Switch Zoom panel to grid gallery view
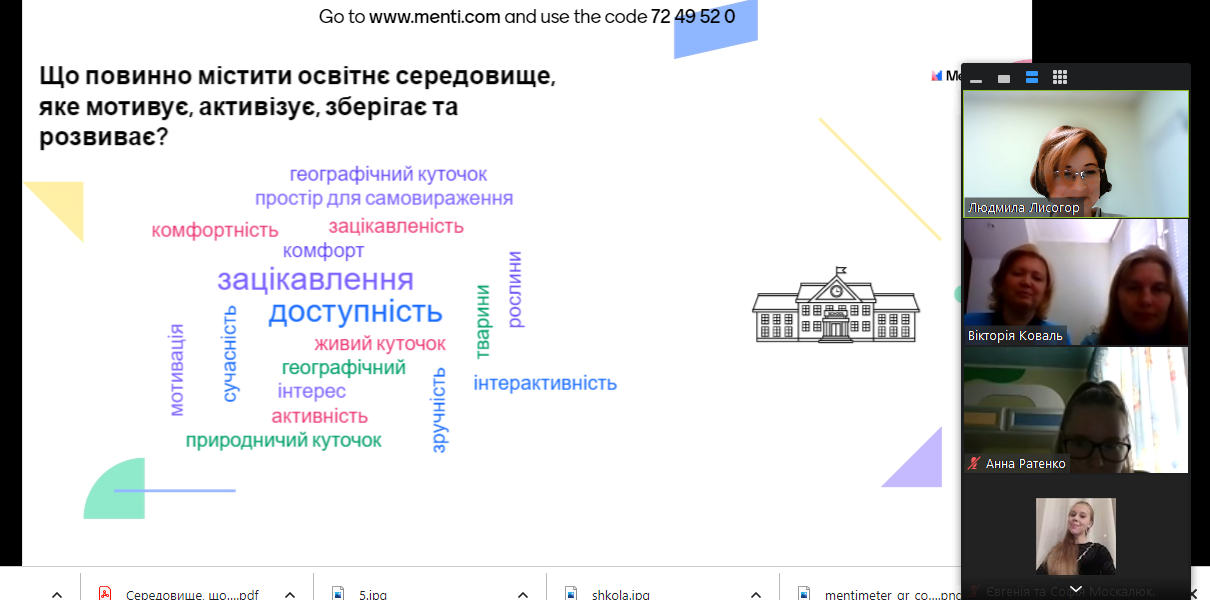This screenshot has width=1210, height=600. 1060,78
